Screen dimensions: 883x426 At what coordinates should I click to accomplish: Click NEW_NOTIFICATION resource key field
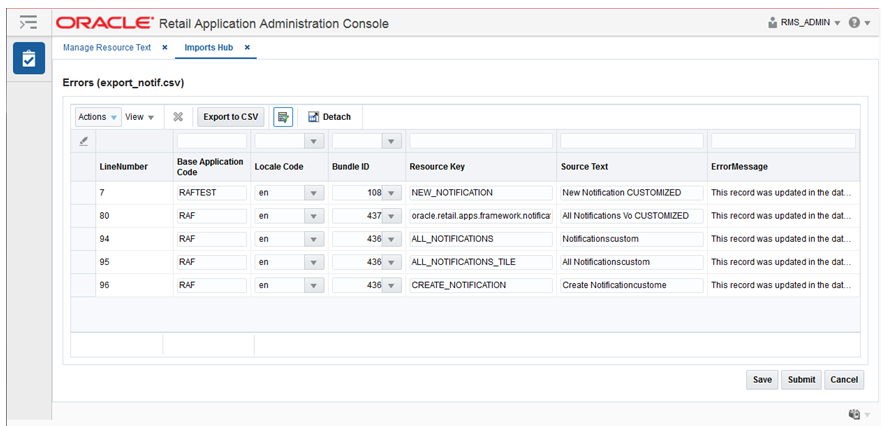click(x=481, y=193)
